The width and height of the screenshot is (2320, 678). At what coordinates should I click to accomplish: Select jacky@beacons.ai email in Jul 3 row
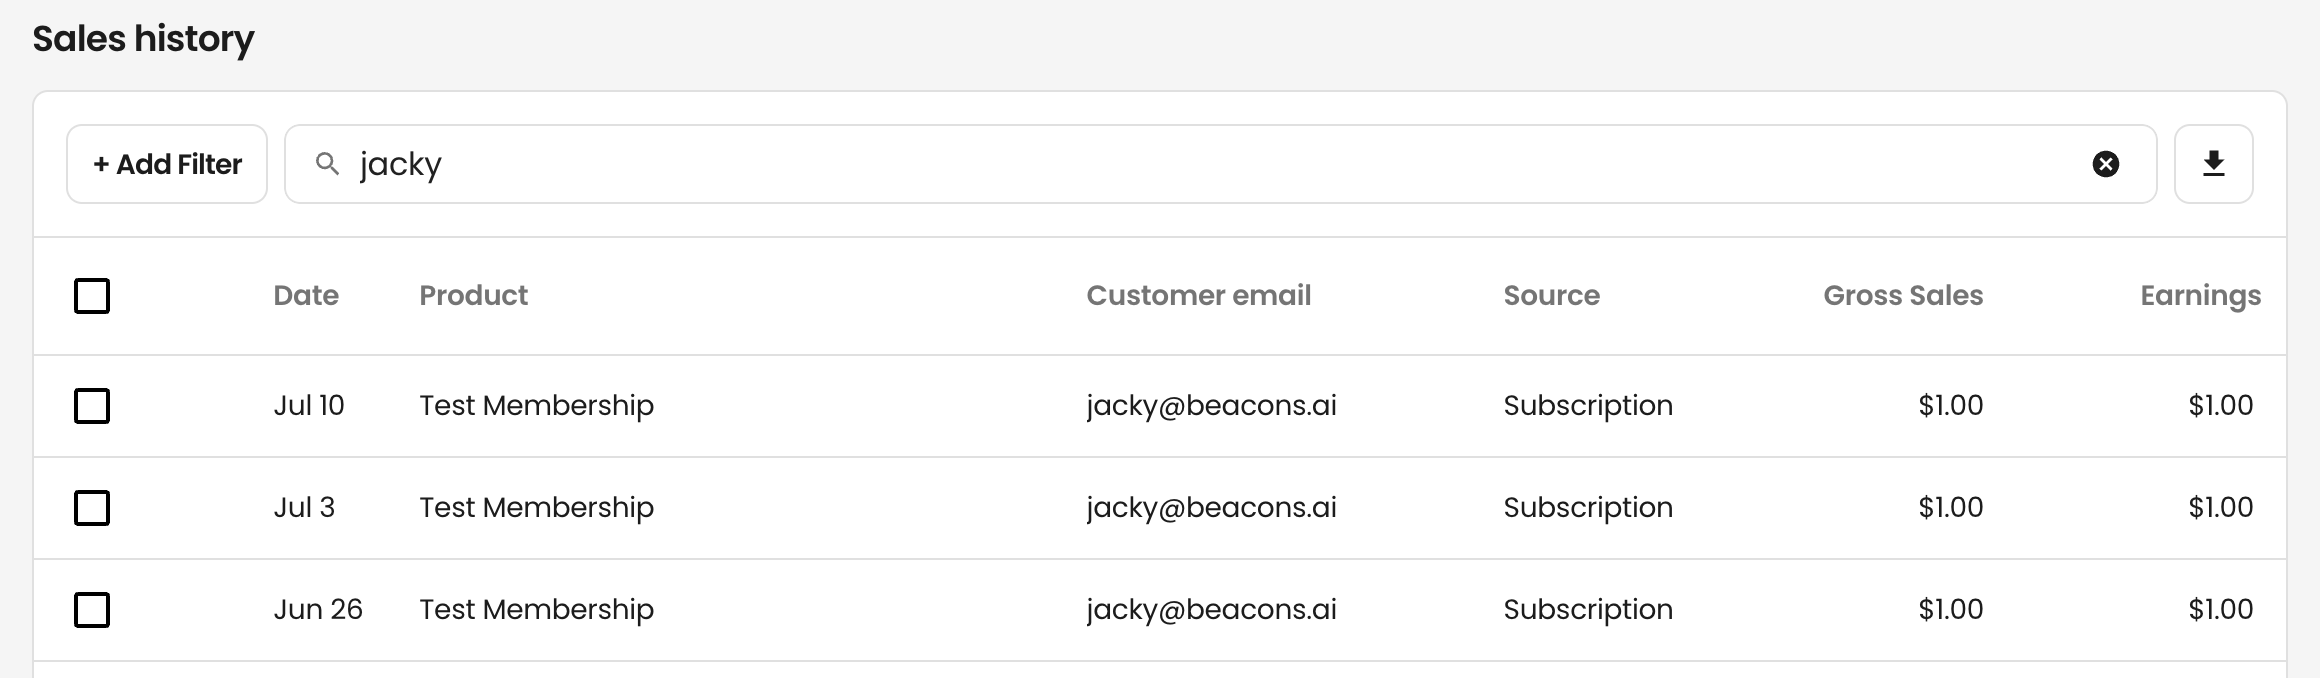tap(1211, 508)
